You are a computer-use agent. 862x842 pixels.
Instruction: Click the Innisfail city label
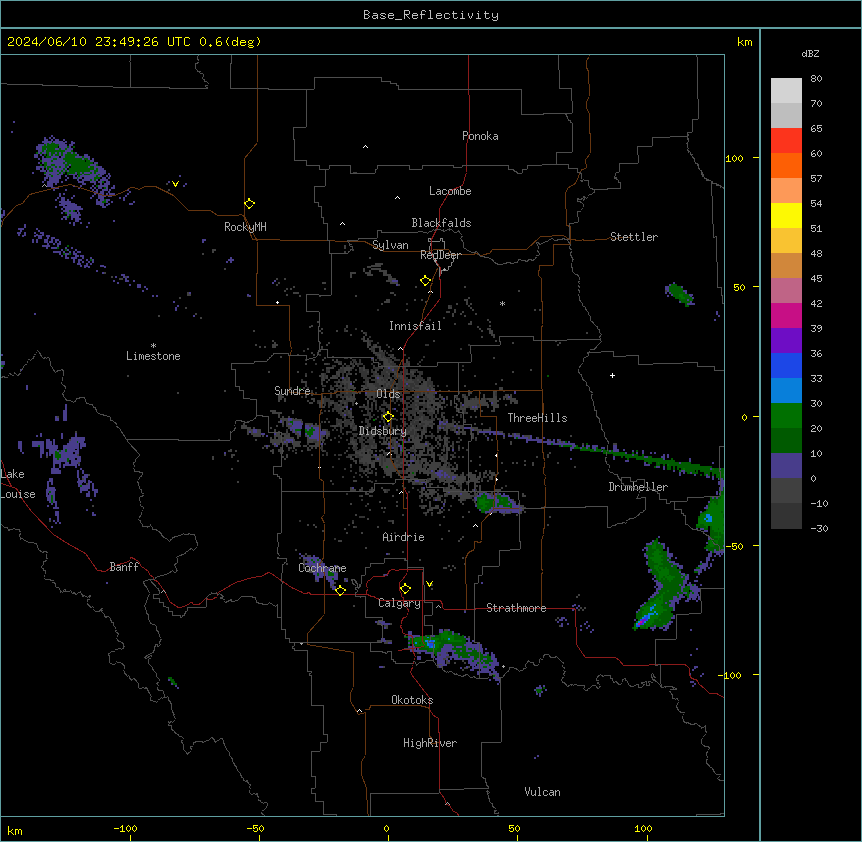tap(415, 326)
